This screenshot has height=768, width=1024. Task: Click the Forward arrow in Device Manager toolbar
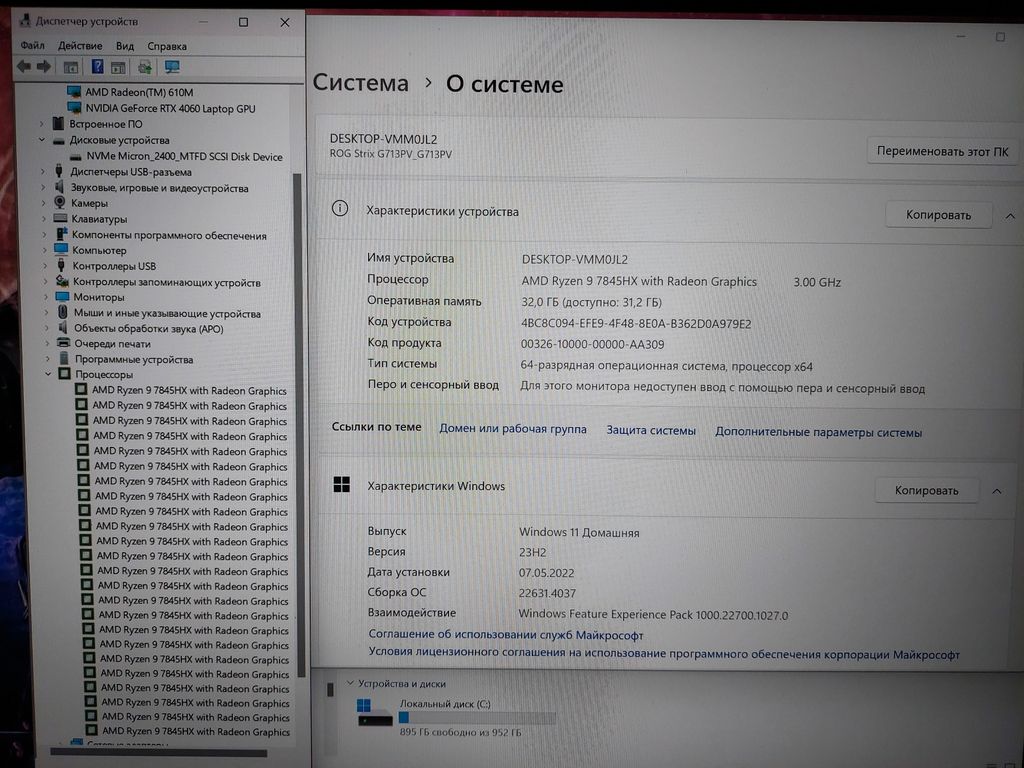(x=44, y=67)
